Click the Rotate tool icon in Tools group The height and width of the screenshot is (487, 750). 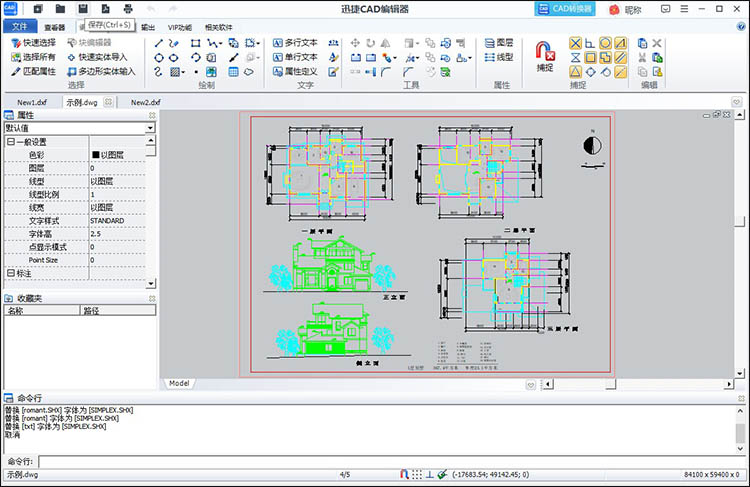370,43
